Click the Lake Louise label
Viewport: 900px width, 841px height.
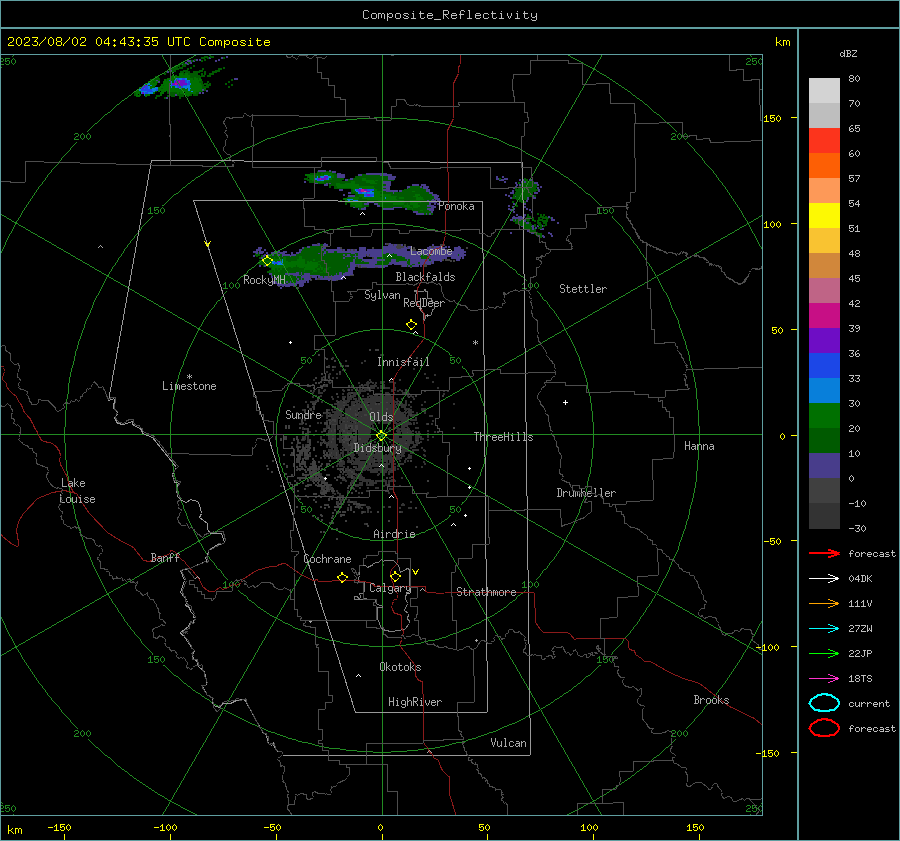(77, 491)
